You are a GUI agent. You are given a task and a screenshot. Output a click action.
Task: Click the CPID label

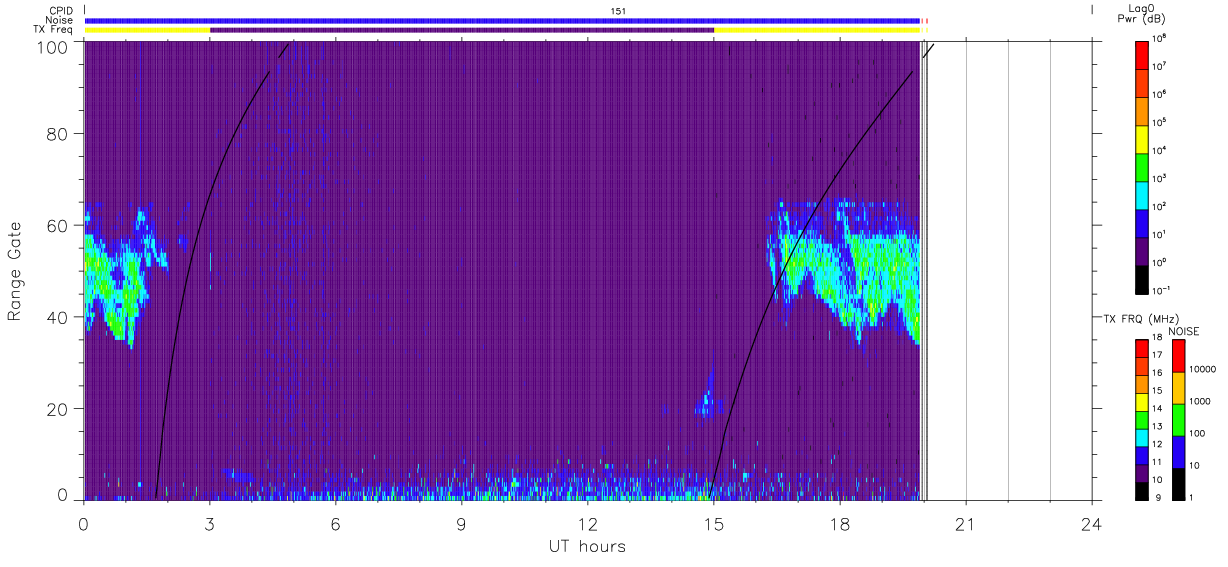pos(59,10)
